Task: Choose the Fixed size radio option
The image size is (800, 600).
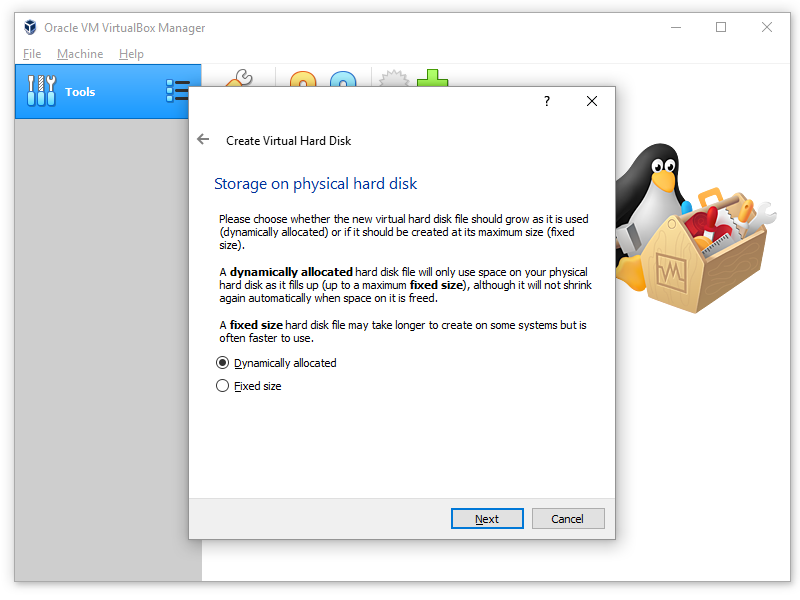Action: [x=223, y=386]
